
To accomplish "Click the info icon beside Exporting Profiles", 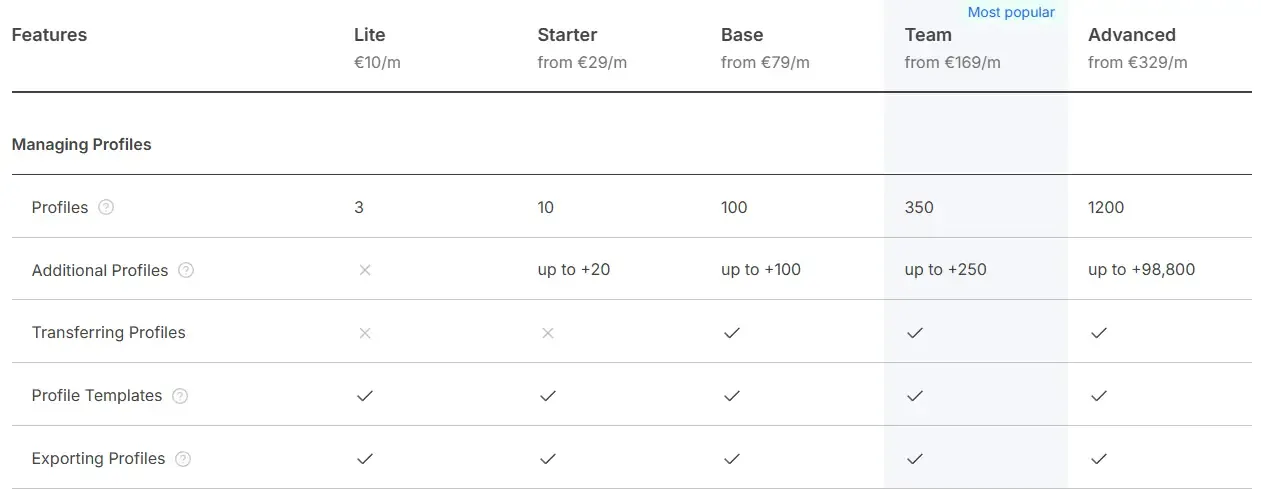I will pos(183,459).
